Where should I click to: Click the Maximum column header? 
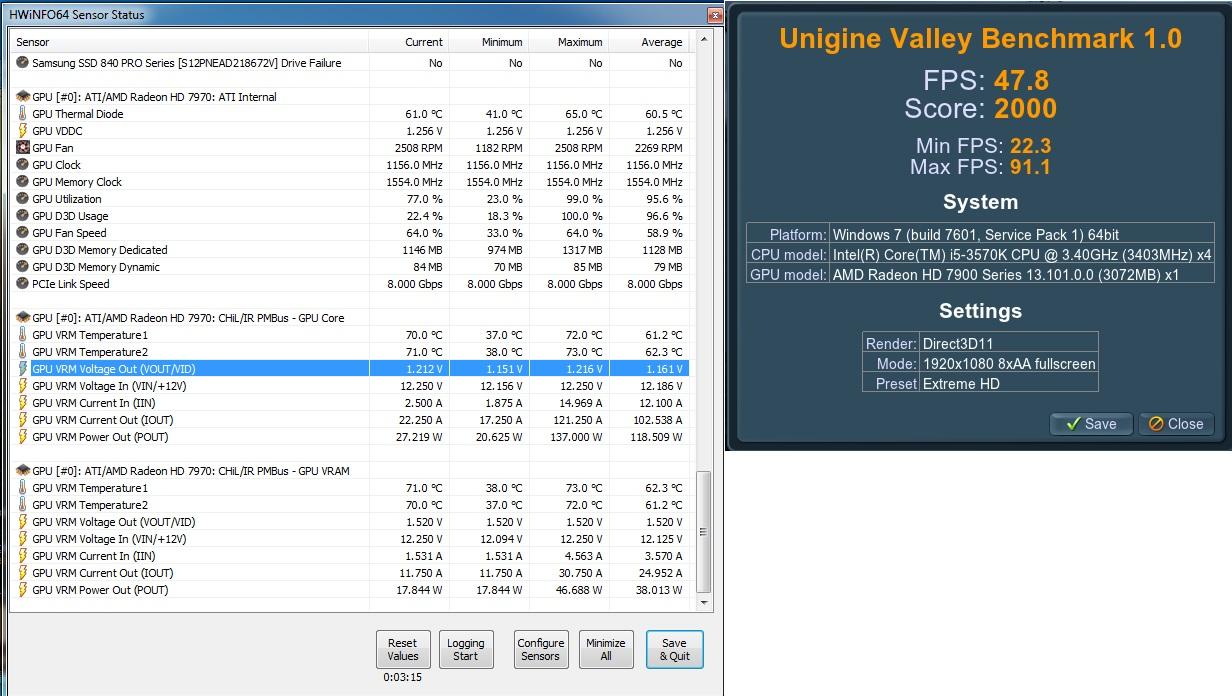pos(568,42)
